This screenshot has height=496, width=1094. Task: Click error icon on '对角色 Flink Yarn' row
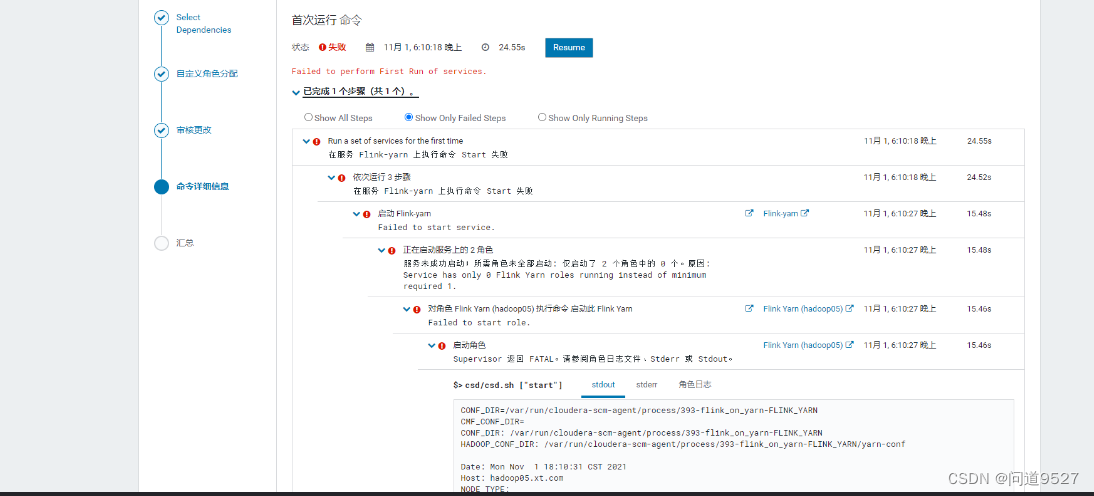[x=417, y=309]
